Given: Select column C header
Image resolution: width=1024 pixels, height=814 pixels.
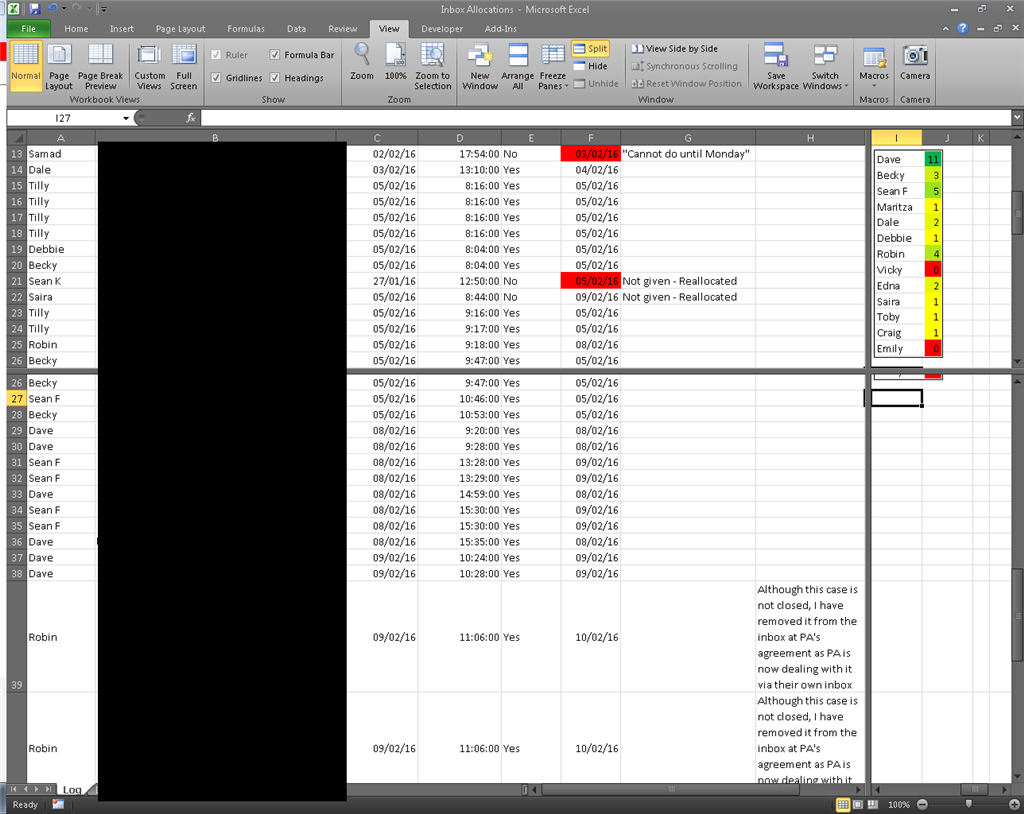Looking at the screenshot, I should 377,138.
